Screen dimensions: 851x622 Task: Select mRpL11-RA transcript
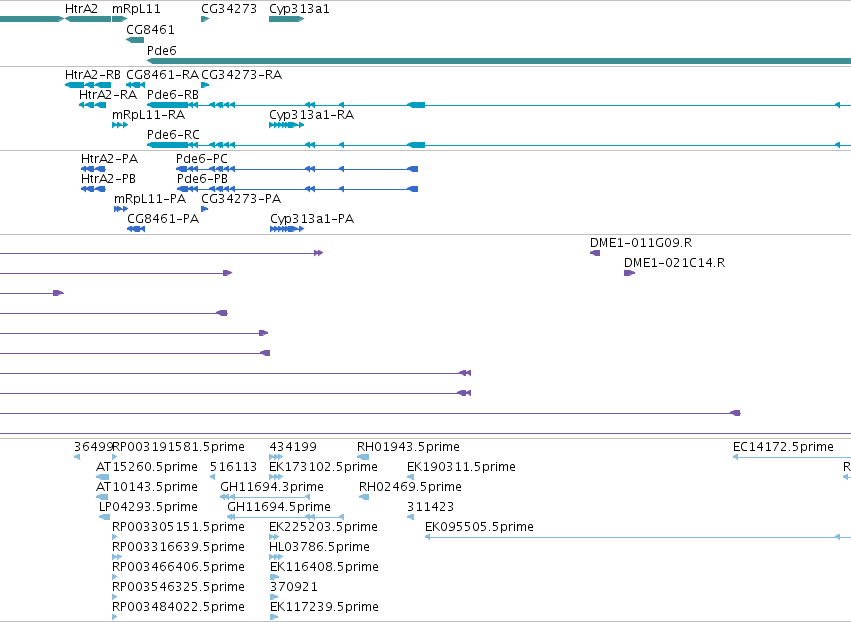pyautogui.click(x=120, y=125)
